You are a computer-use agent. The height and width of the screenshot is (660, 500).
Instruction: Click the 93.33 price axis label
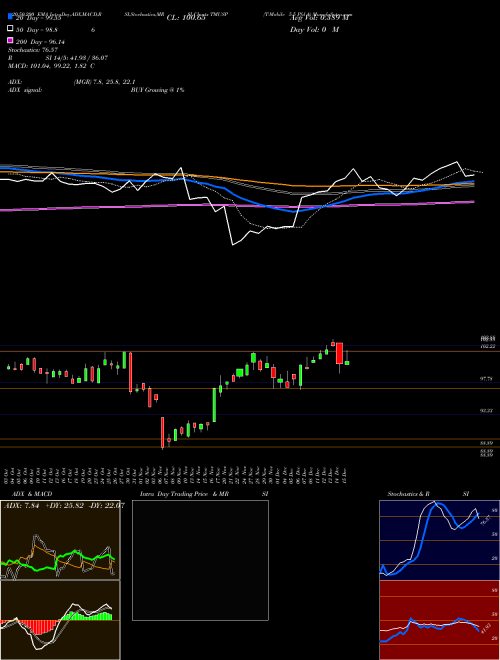(486, 411)
